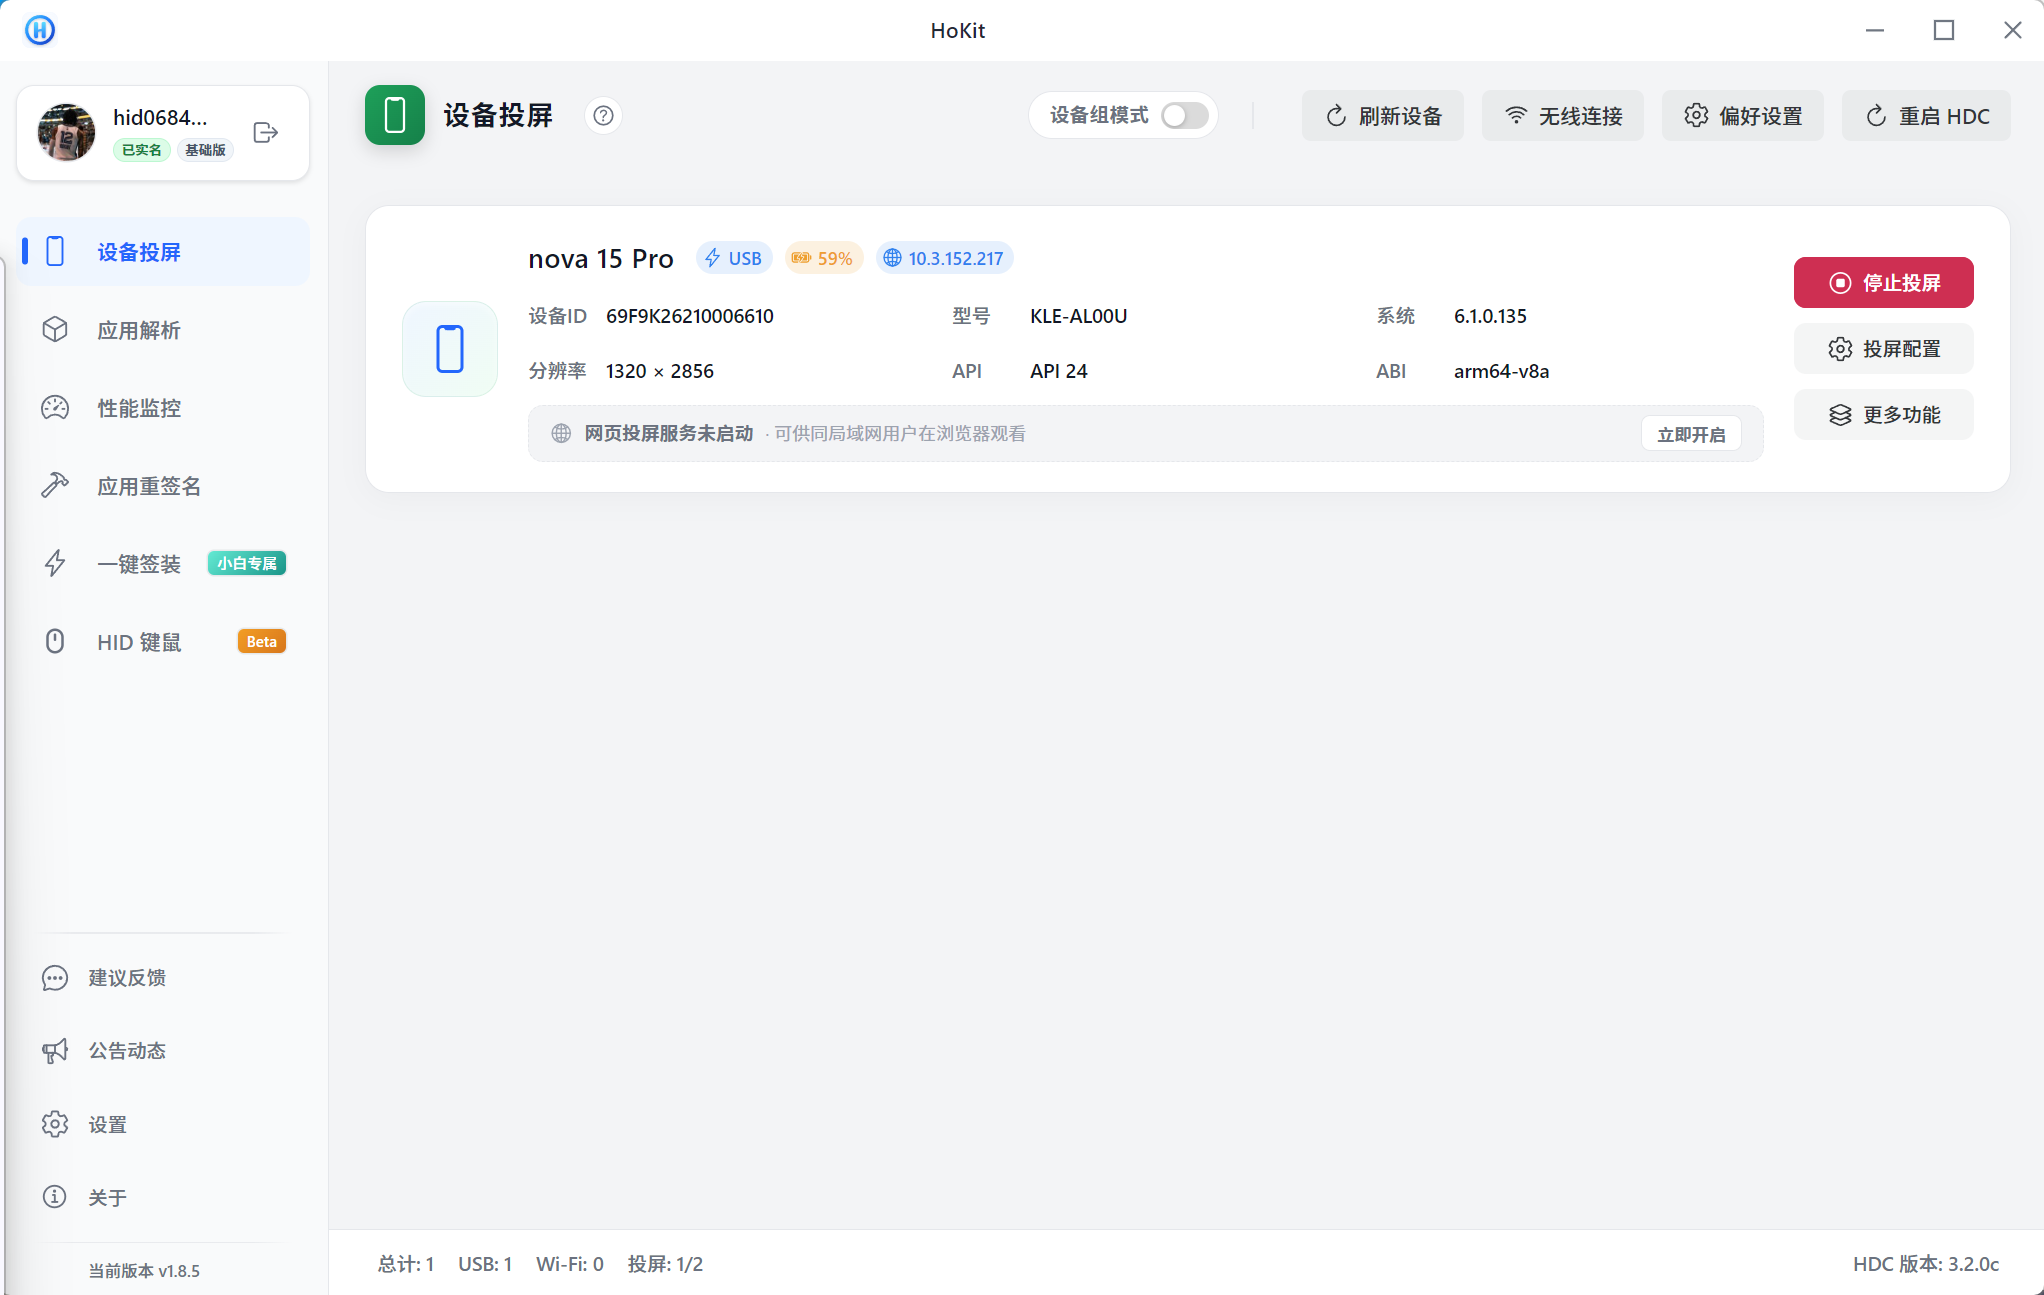Click the HoKit logo in title bar
This screenshot has height=1295, width=2044.
(x=40, y=30)
